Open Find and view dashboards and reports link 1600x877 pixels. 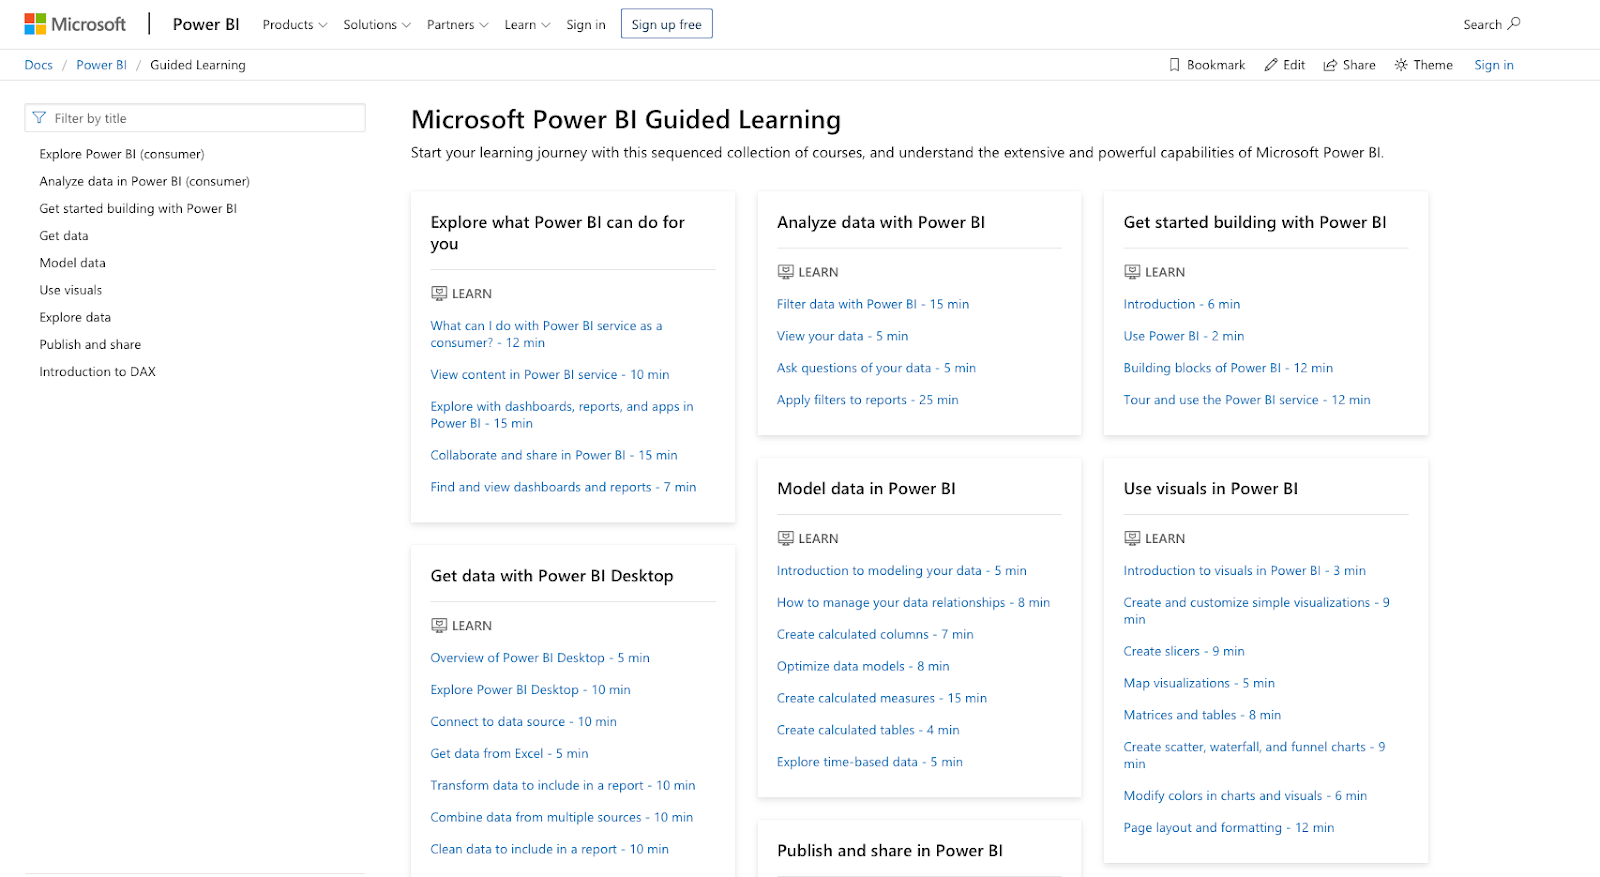(563, 487)
